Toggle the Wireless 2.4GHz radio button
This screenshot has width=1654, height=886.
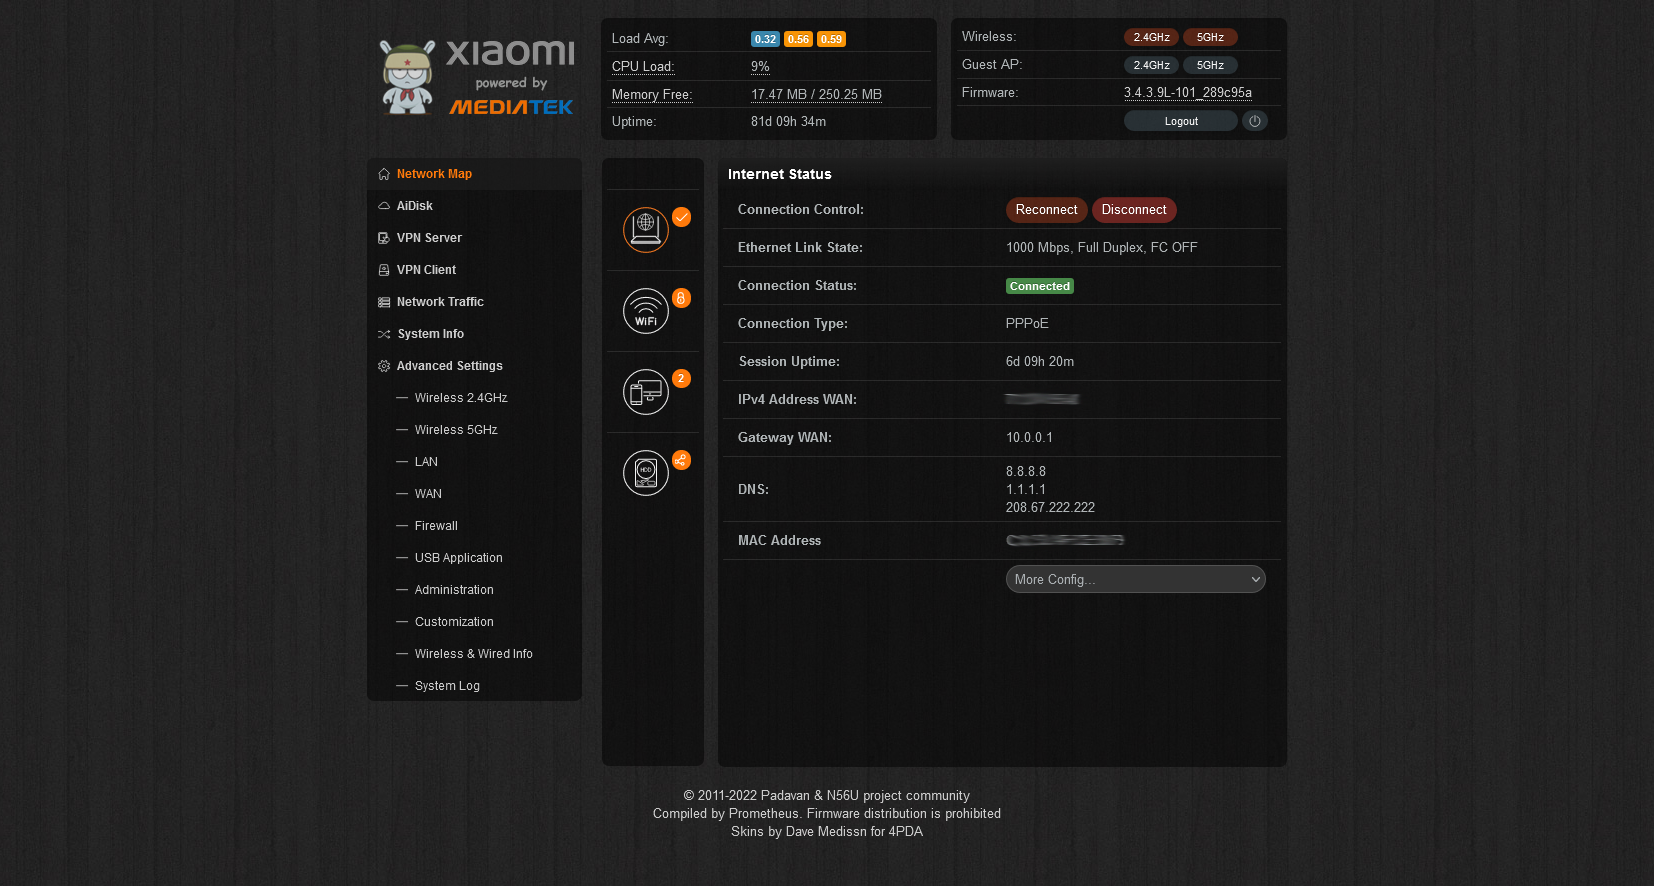(1151, 37)
